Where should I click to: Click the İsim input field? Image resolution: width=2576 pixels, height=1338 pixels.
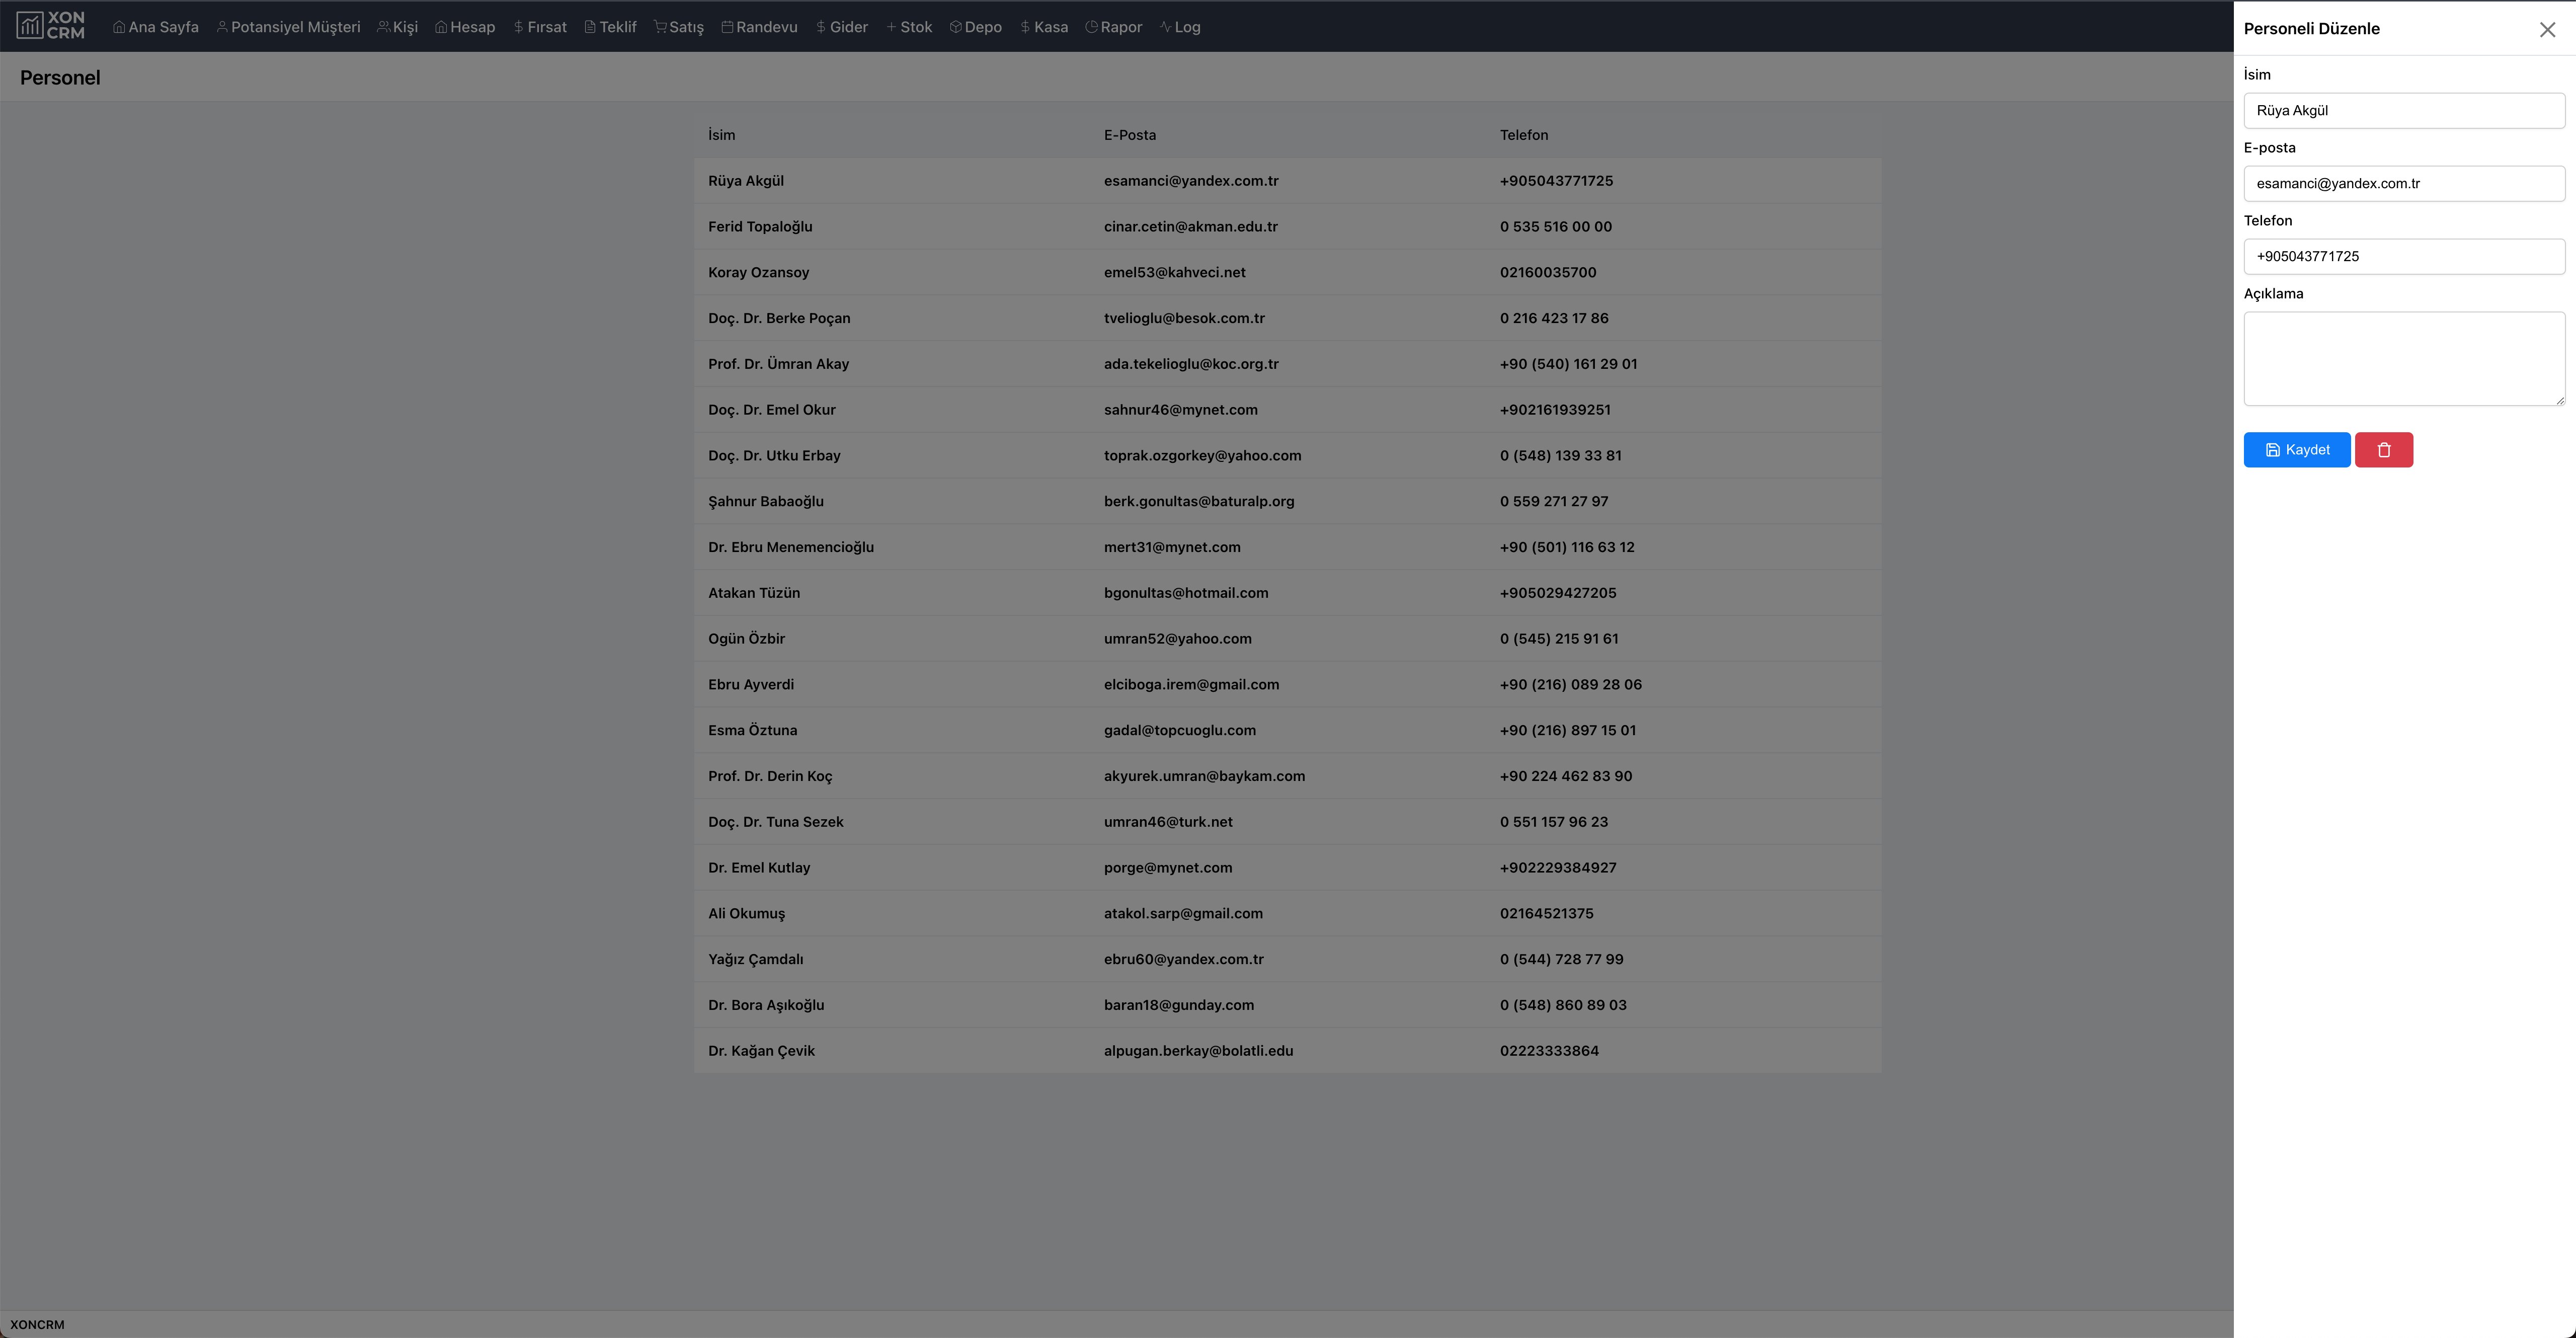[2403, 111]
